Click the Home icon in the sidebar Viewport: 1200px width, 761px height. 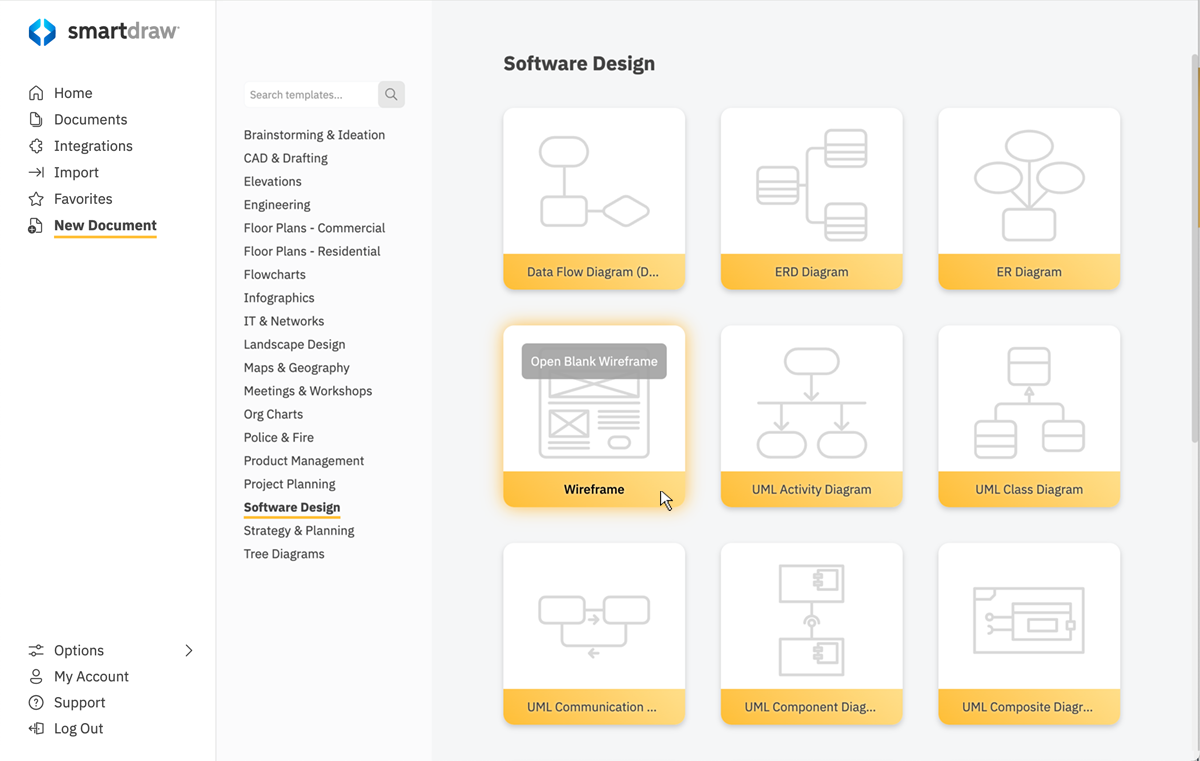click(x=35, y=92)
